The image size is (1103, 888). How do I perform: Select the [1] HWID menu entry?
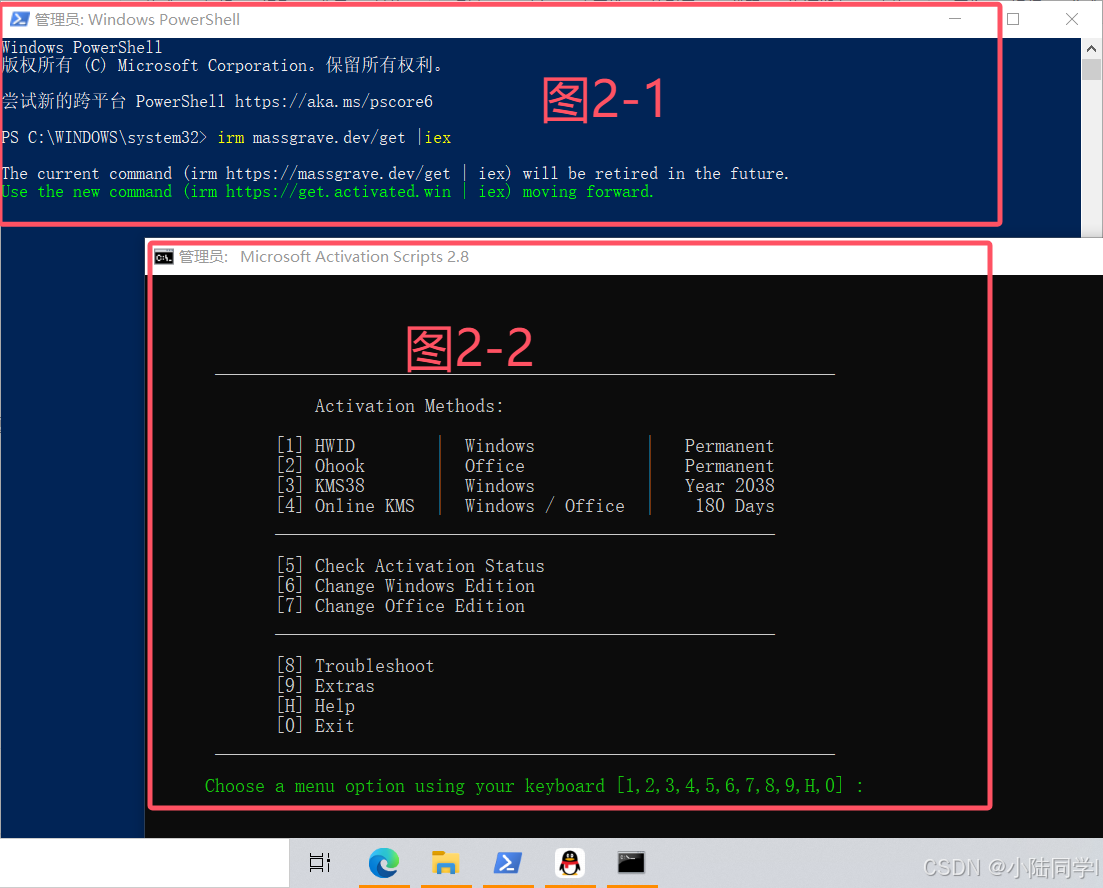point(316,445)
